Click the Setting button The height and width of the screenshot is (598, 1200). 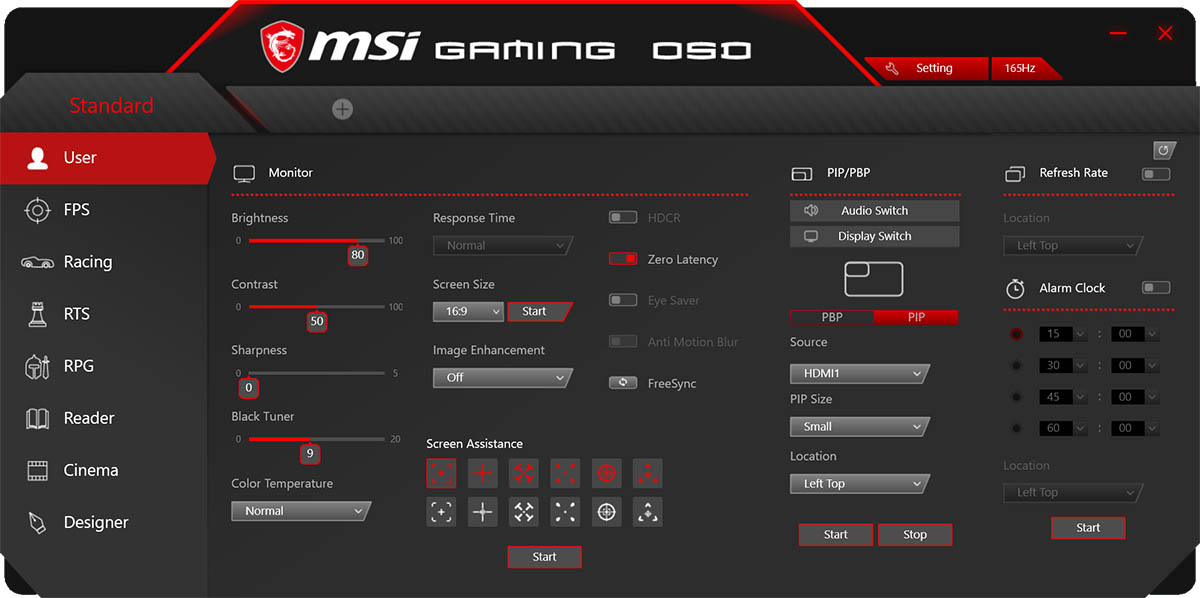pos(925,69)
